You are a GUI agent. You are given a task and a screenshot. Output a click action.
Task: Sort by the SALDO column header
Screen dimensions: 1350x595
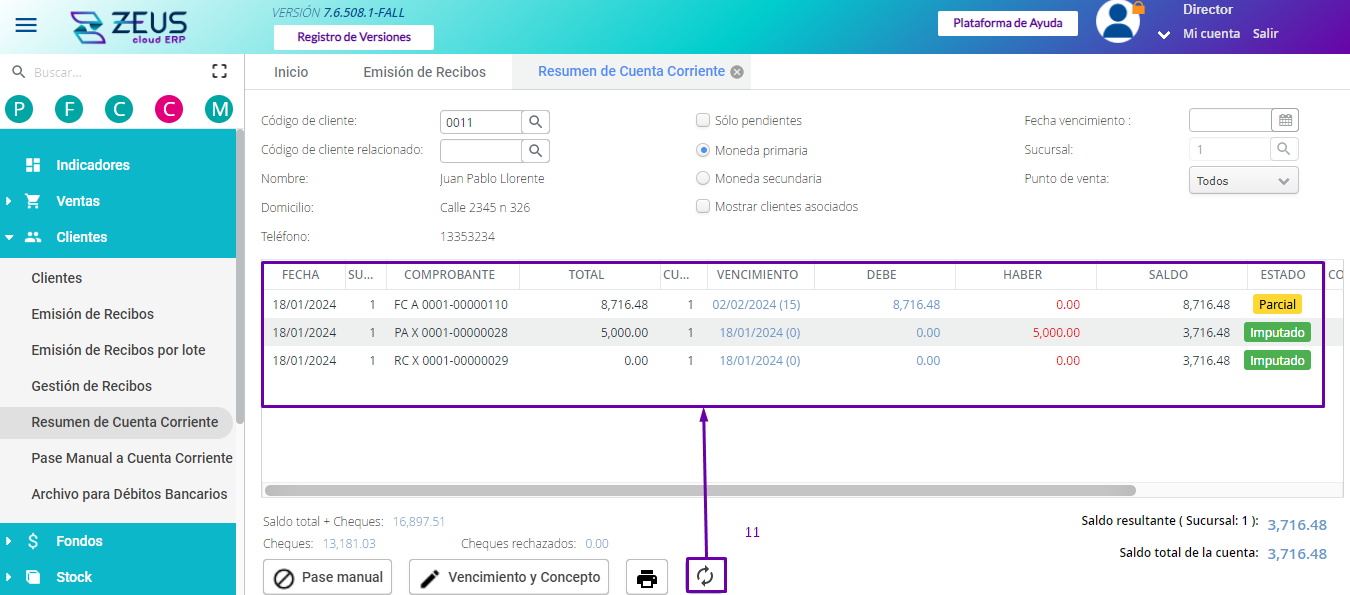point(1168,275)
